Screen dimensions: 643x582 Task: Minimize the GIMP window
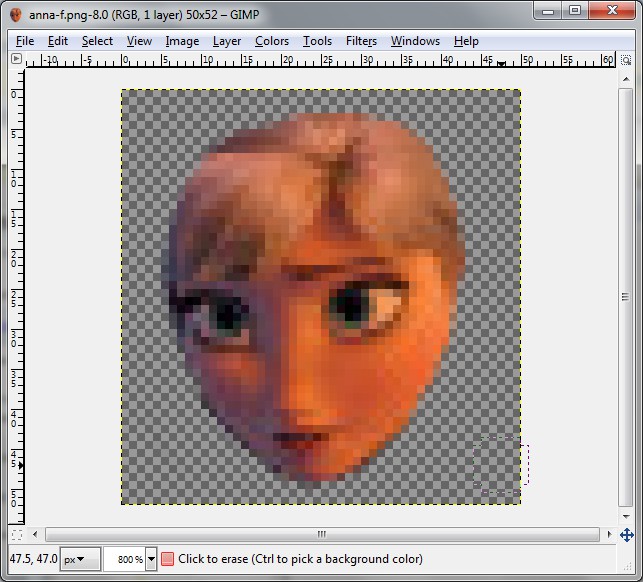tap(548, 10)
